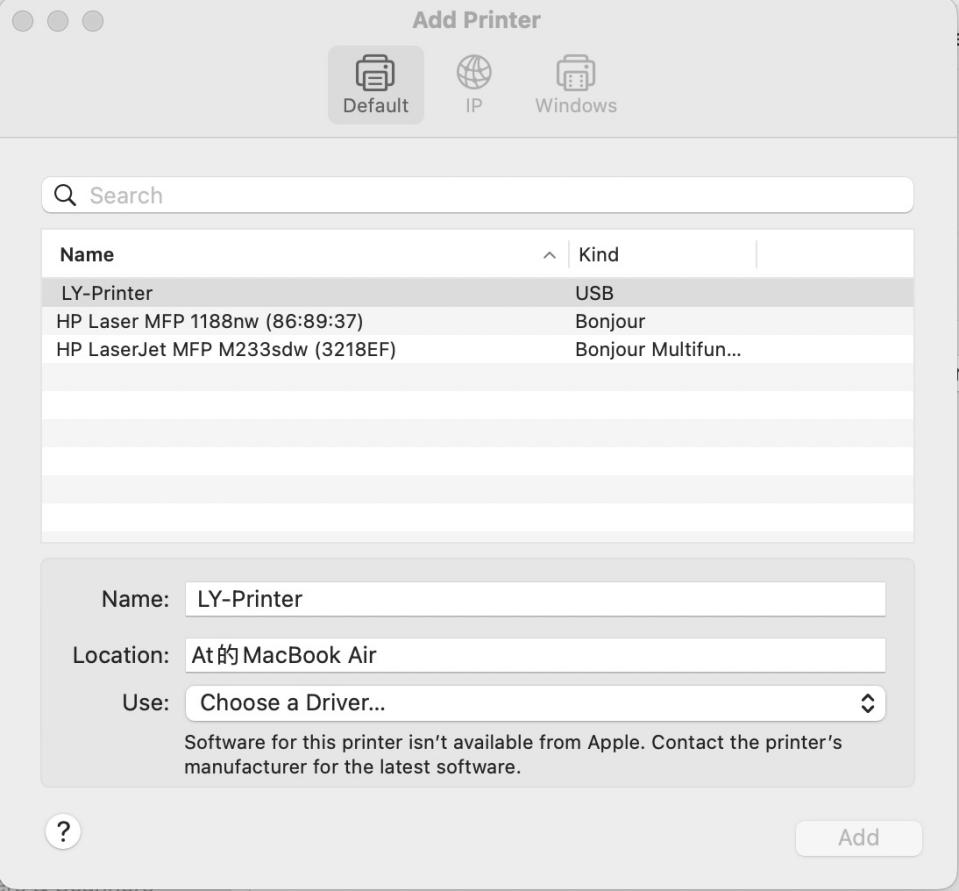The width and height of the screenshot is (959, 891).
Task: Click the sort arrow in Name column
Action: (x=548, y=255)
